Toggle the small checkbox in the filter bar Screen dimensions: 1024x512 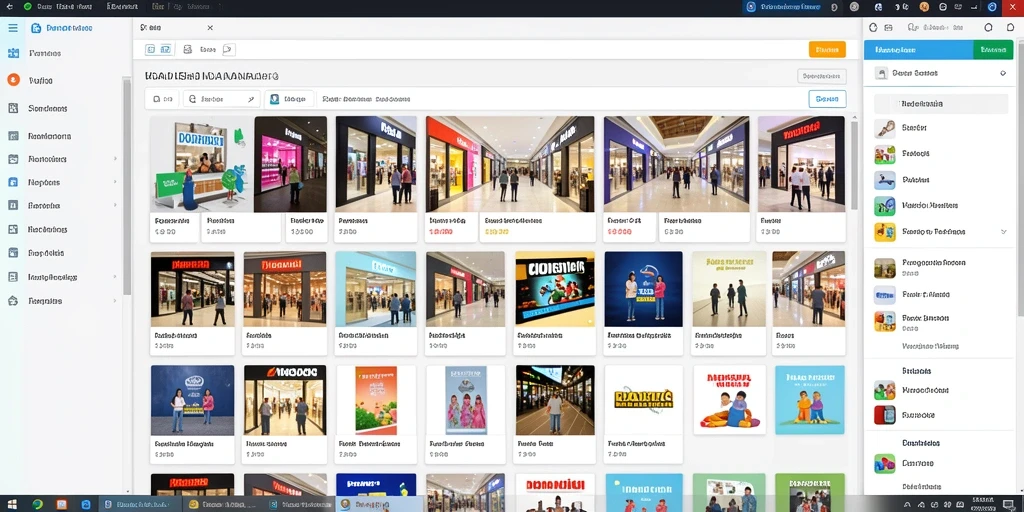[x=157, y=99]
